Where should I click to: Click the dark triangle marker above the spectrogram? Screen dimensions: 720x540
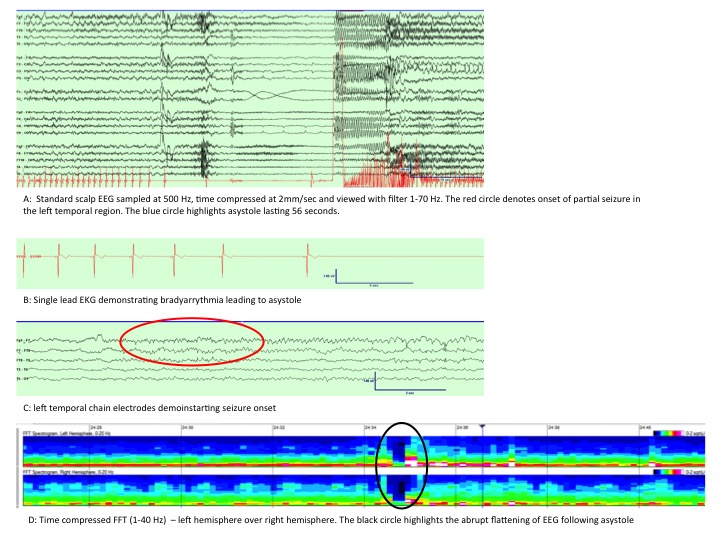coord(483,429)
